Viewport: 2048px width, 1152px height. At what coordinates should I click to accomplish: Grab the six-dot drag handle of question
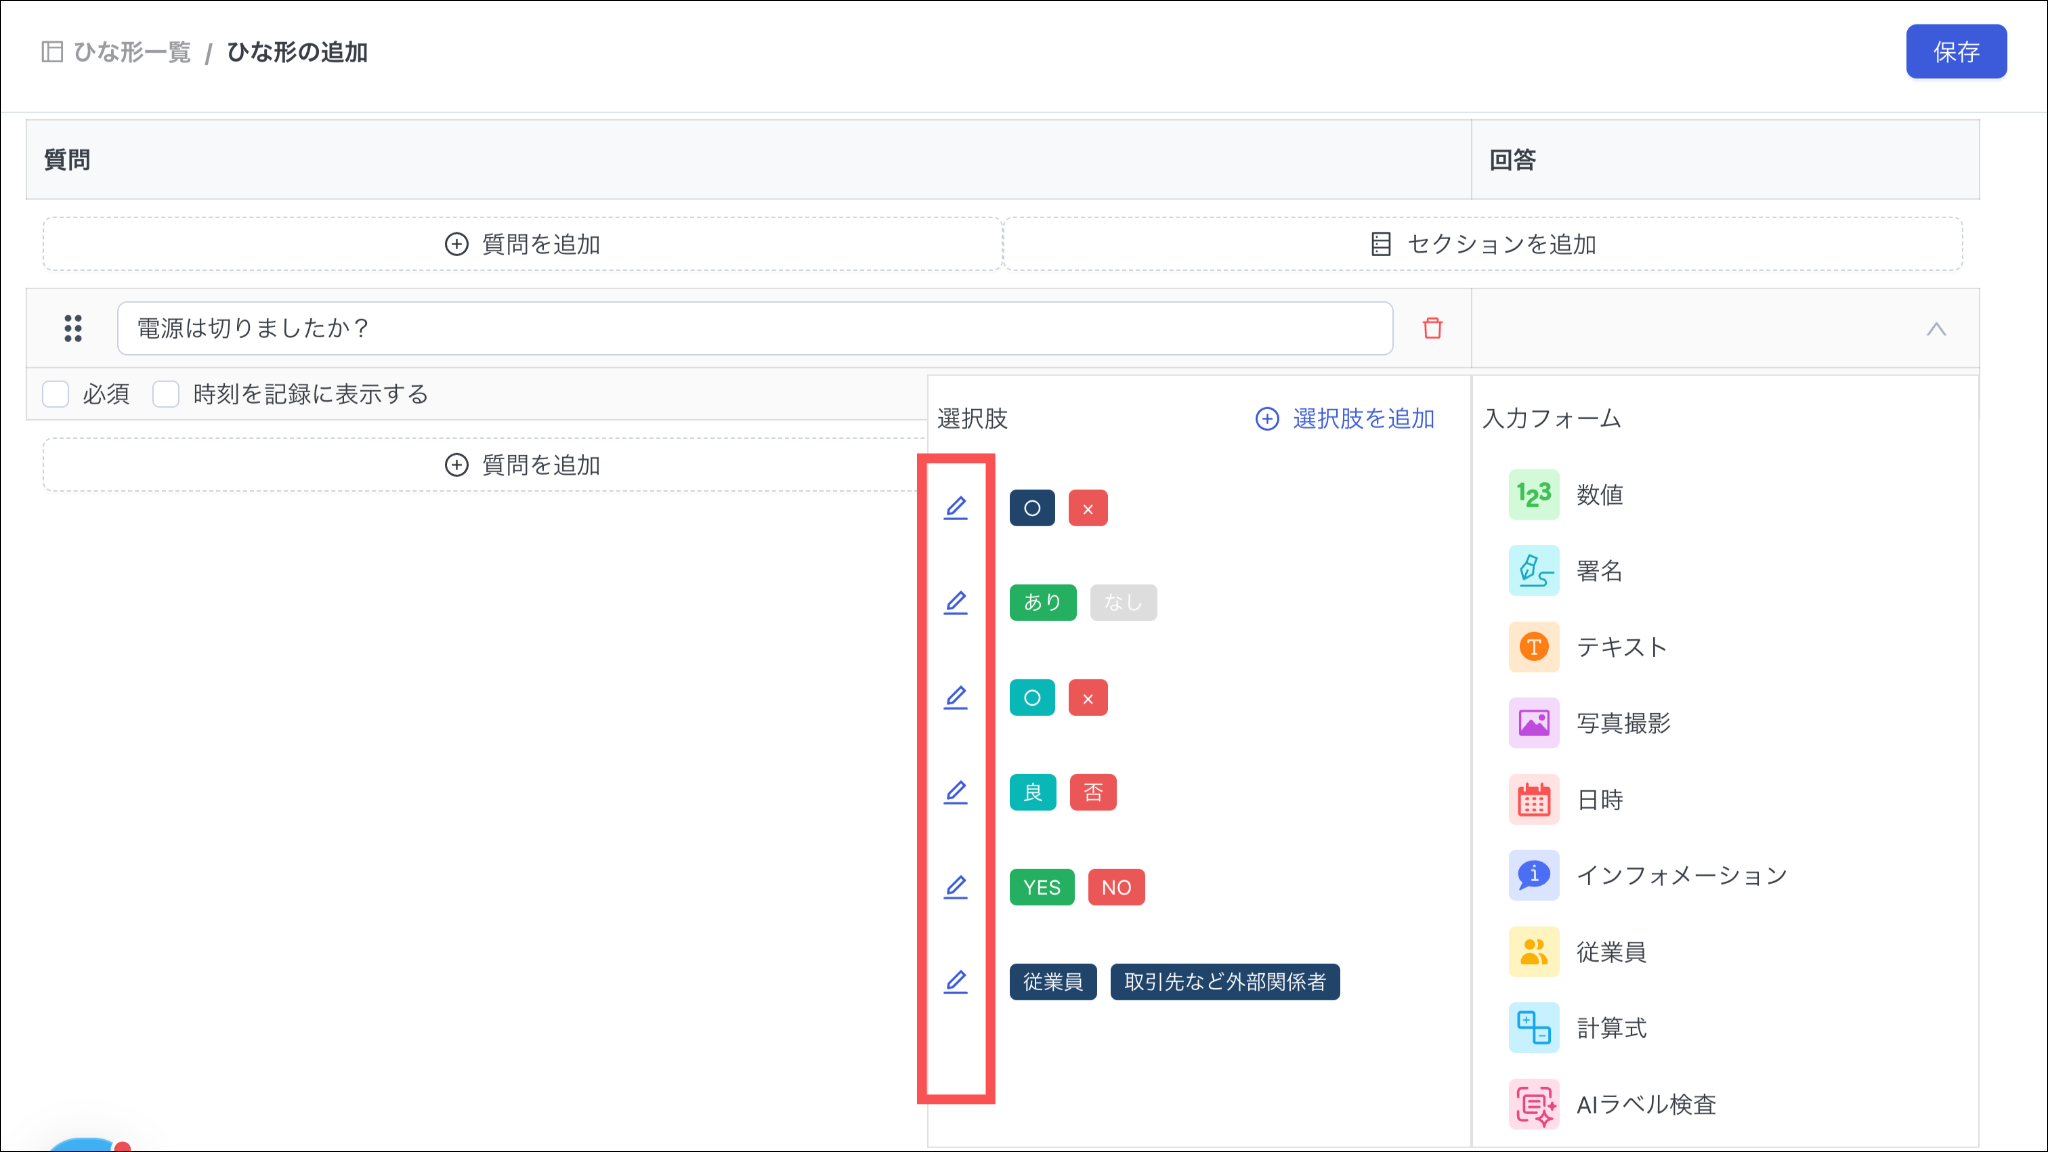point(73,328)
